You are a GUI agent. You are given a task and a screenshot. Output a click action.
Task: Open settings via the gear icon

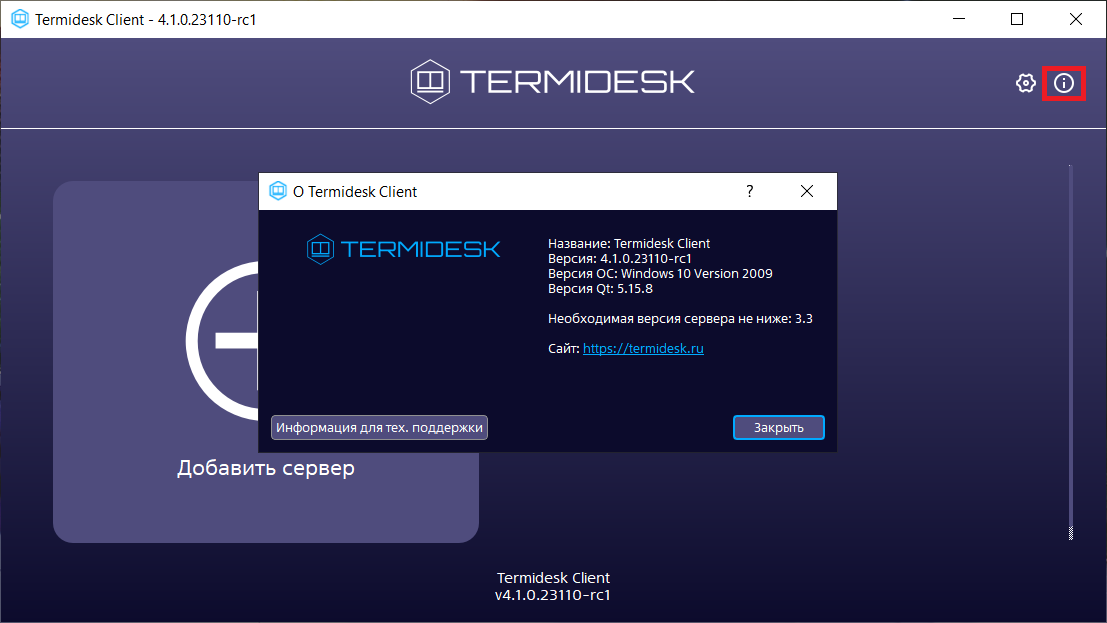coord(1025,83)
